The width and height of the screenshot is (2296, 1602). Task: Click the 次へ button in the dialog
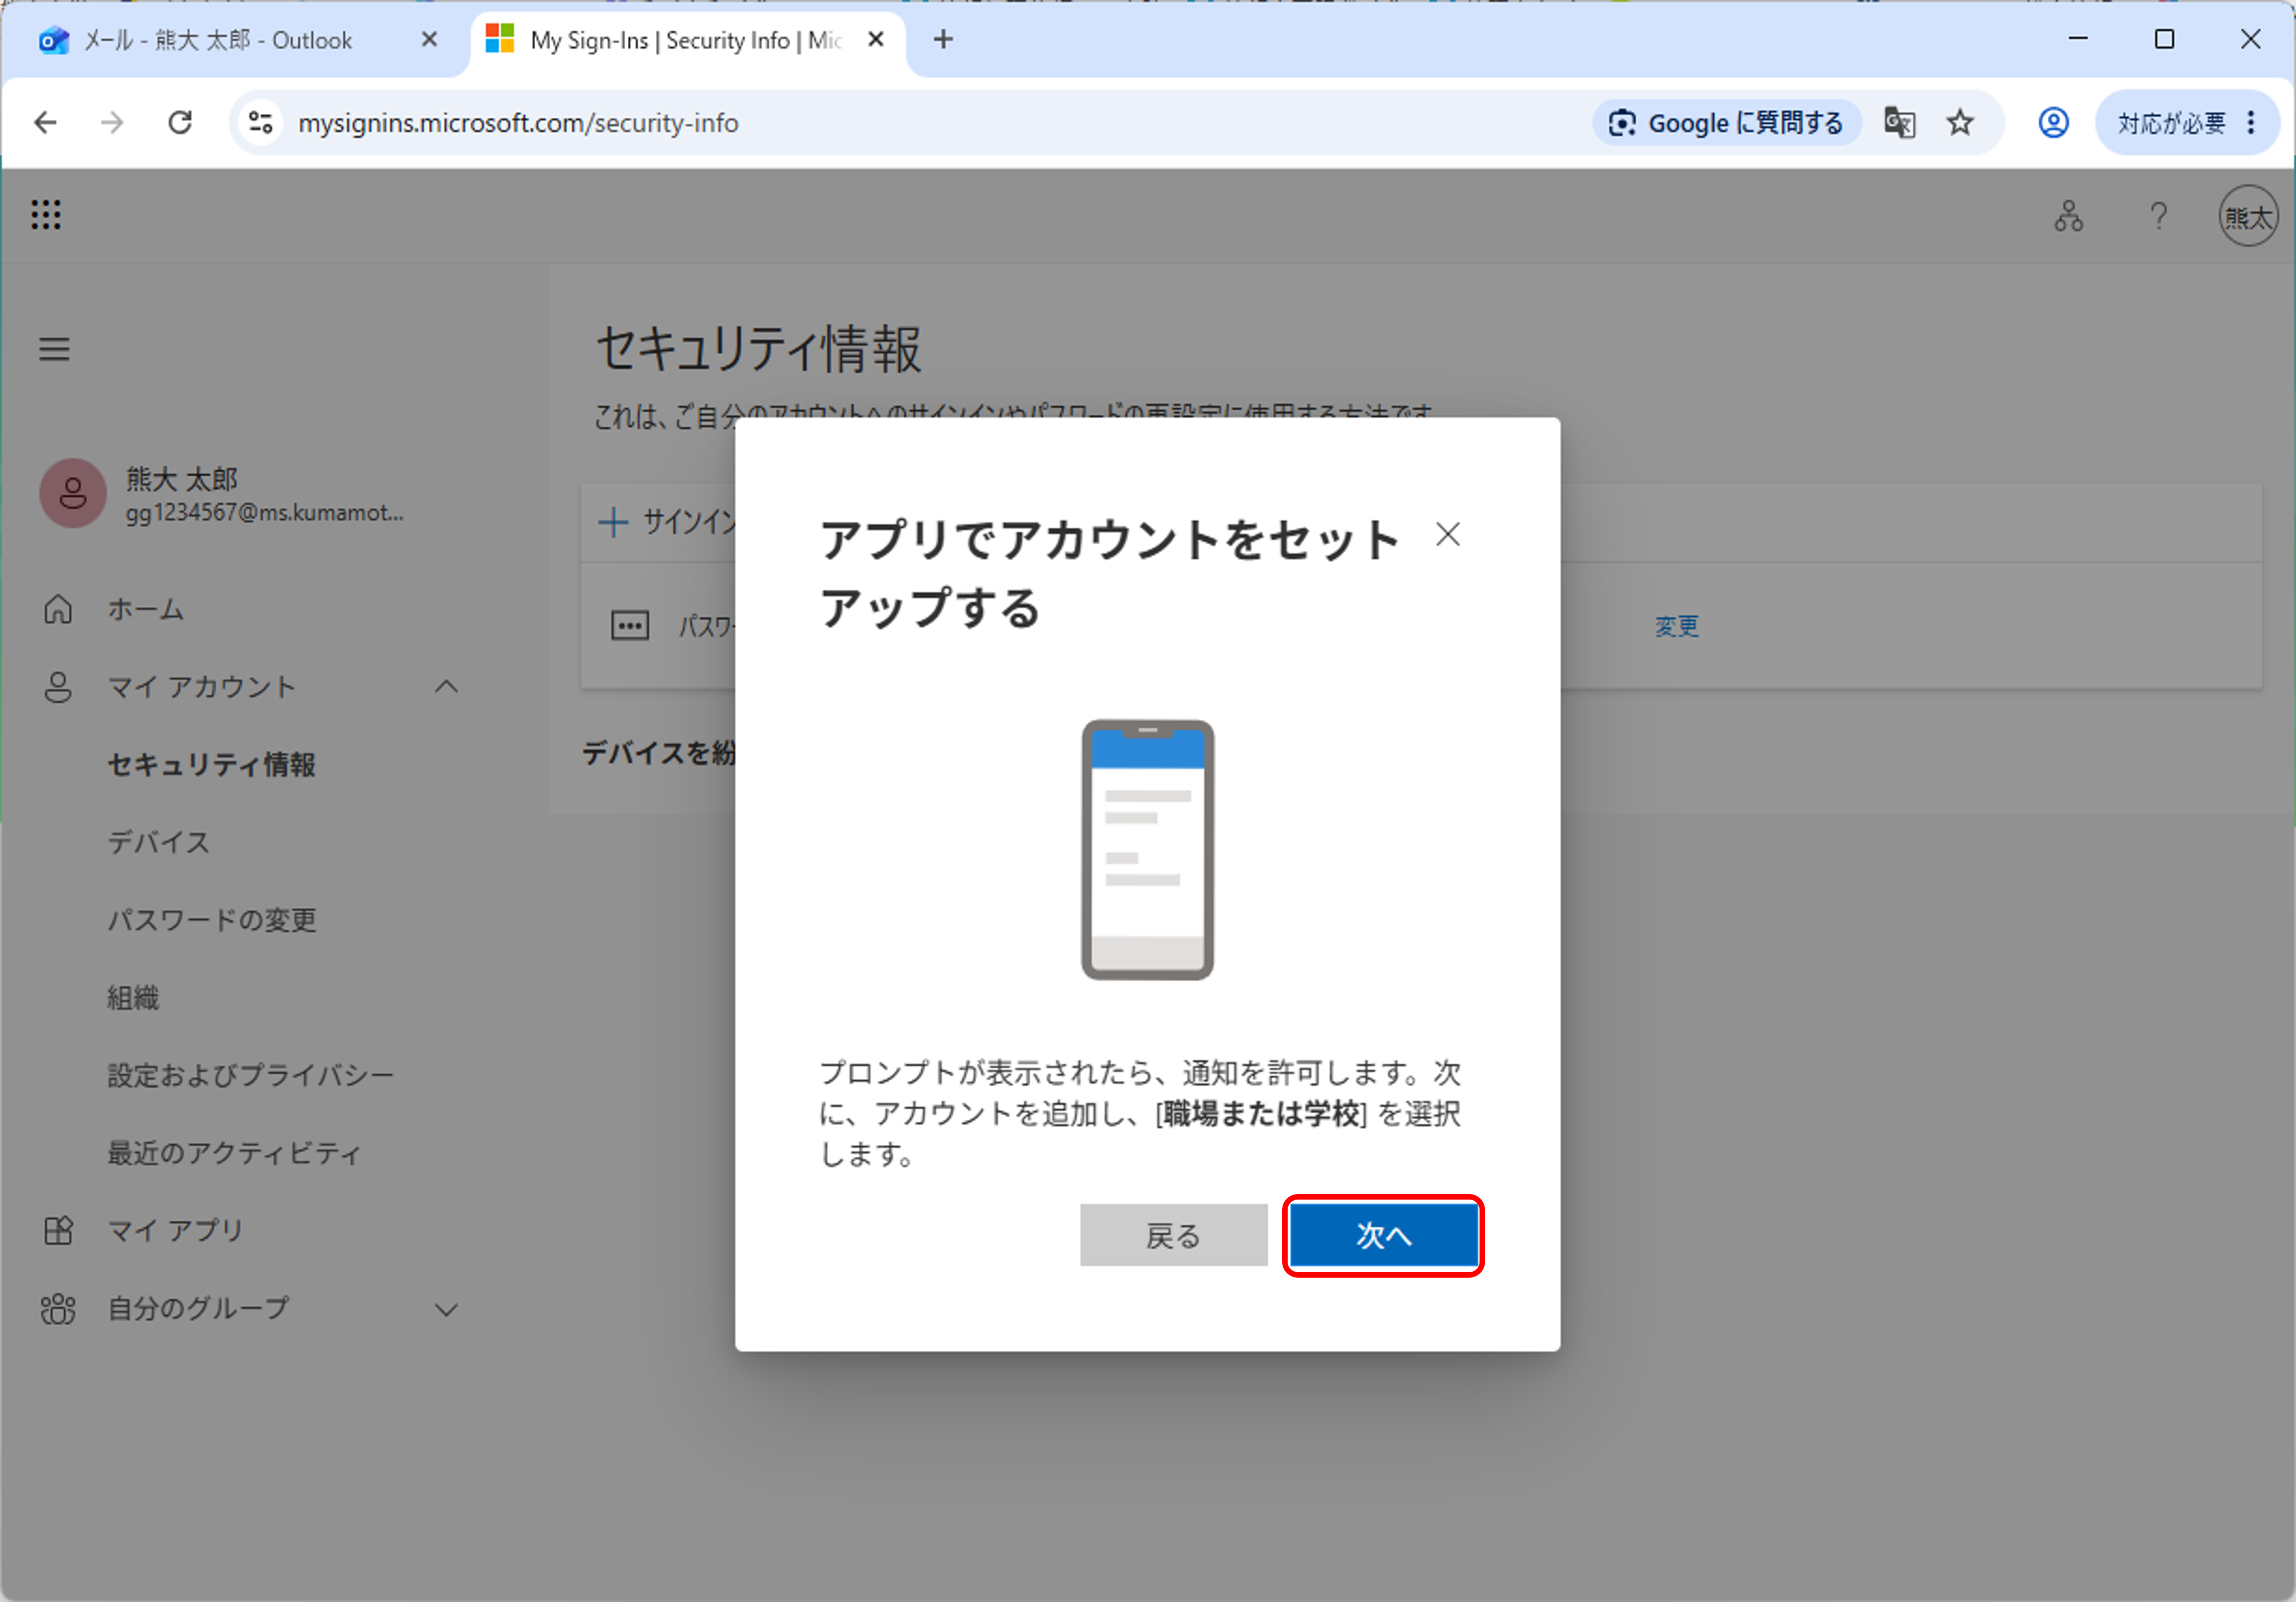pos(1383,1235)
